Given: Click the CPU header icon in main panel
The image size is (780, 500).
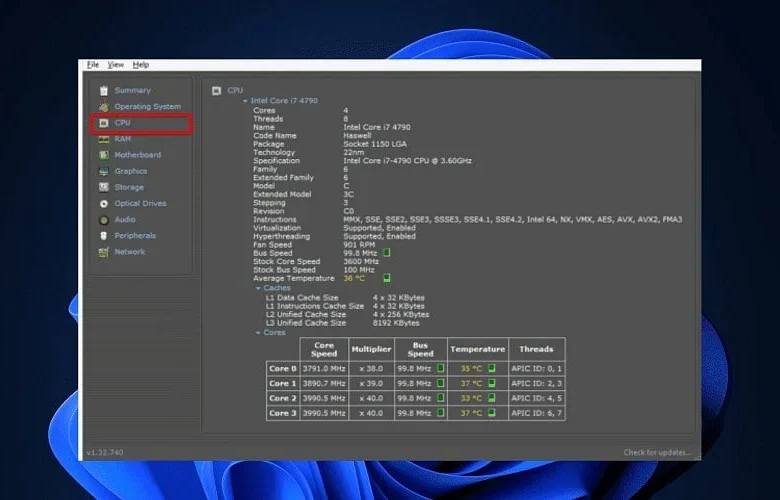Looking at the screenshot, I should pos(216,91).
